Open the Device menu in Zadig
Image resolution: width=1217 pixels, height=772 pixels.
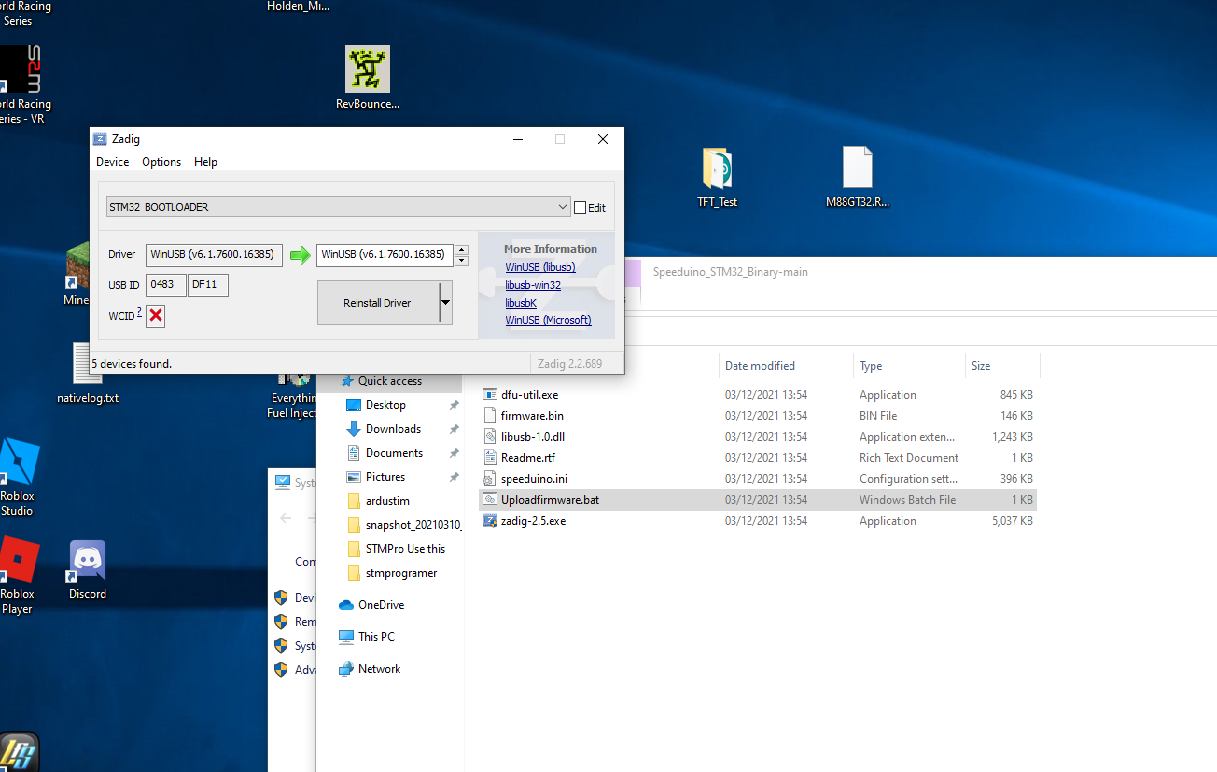tap(112, 162)
